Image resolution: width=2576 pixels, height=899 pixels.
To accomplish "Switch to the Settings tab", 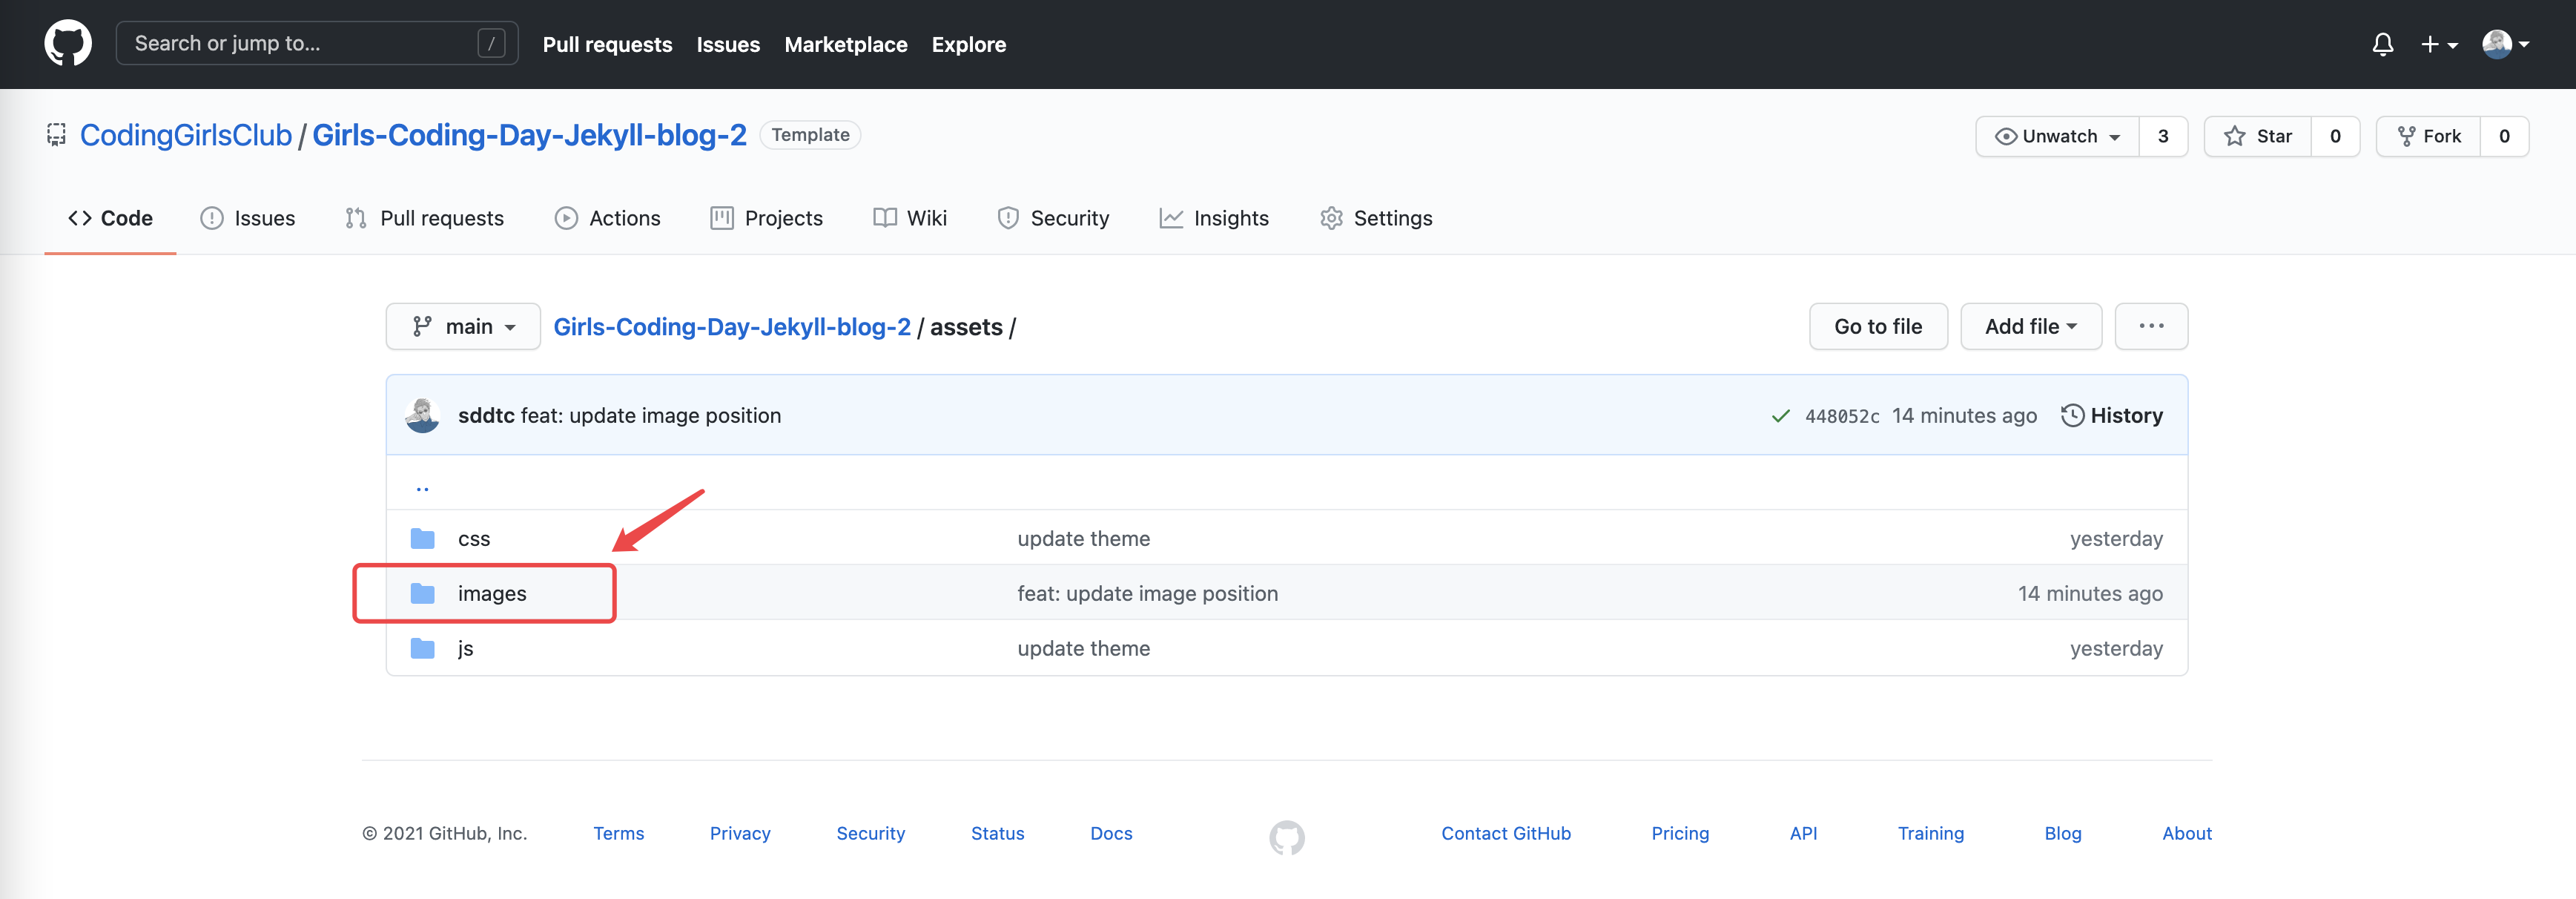I will click(x=1376, y=218).
